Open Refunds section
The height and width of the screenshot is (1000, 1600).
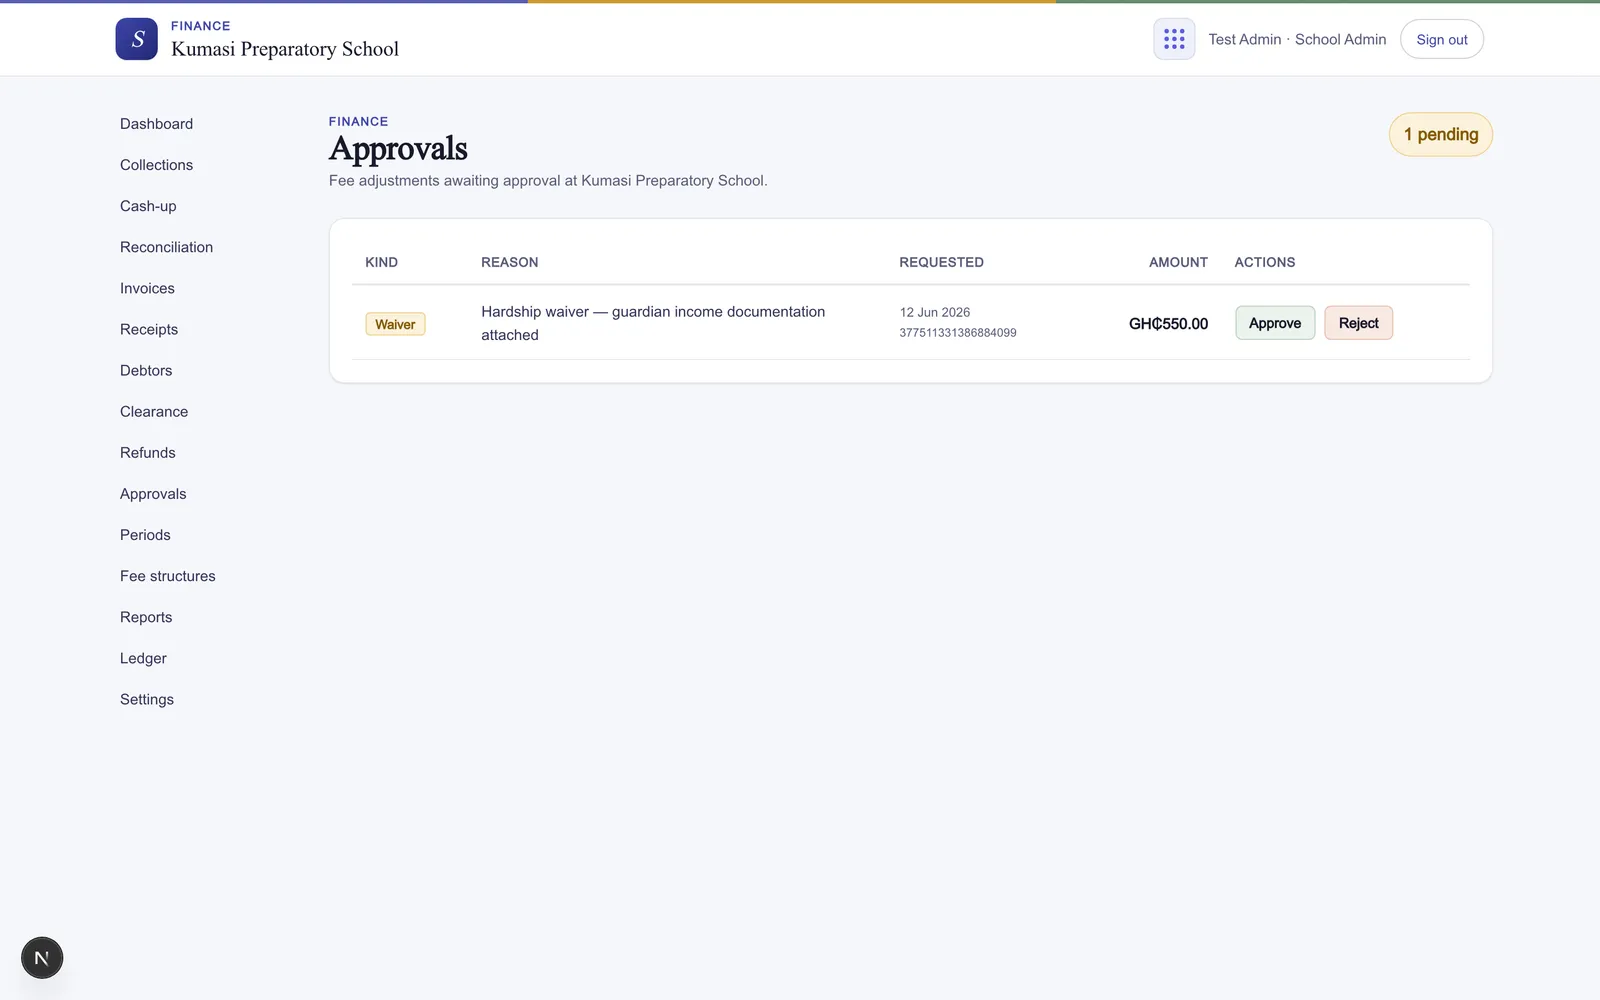[148, 452]
